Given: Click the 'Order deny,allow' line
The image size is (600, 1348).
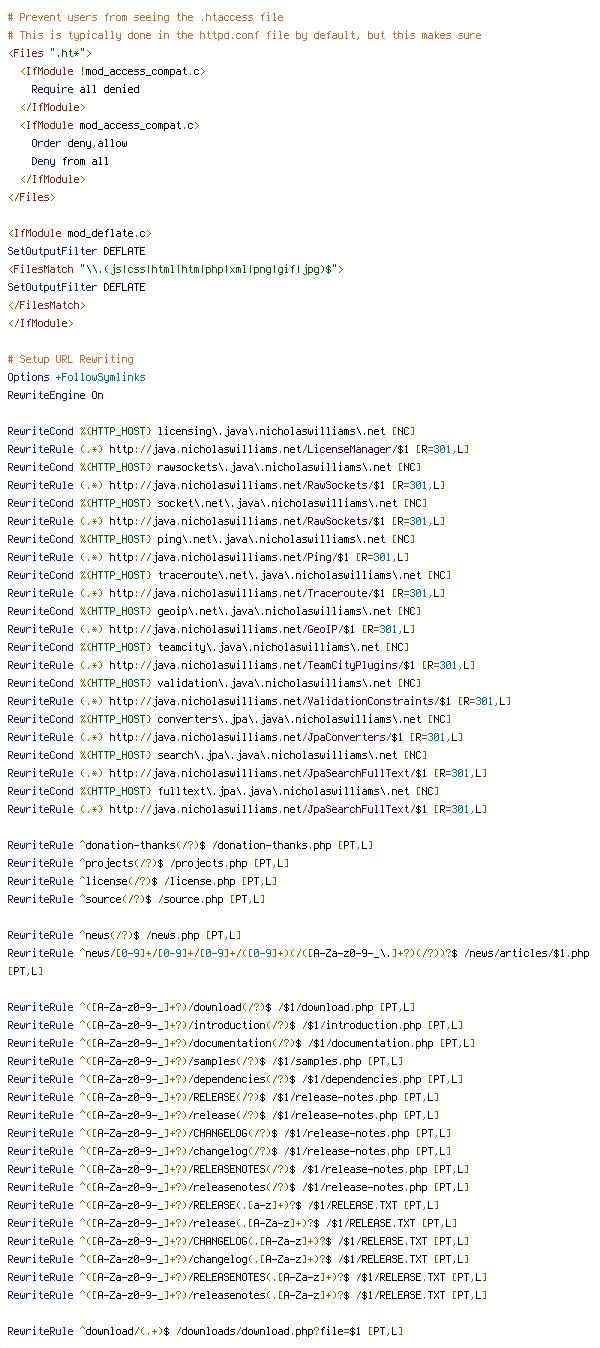Looking at the screenshot, I should [79, 143].
